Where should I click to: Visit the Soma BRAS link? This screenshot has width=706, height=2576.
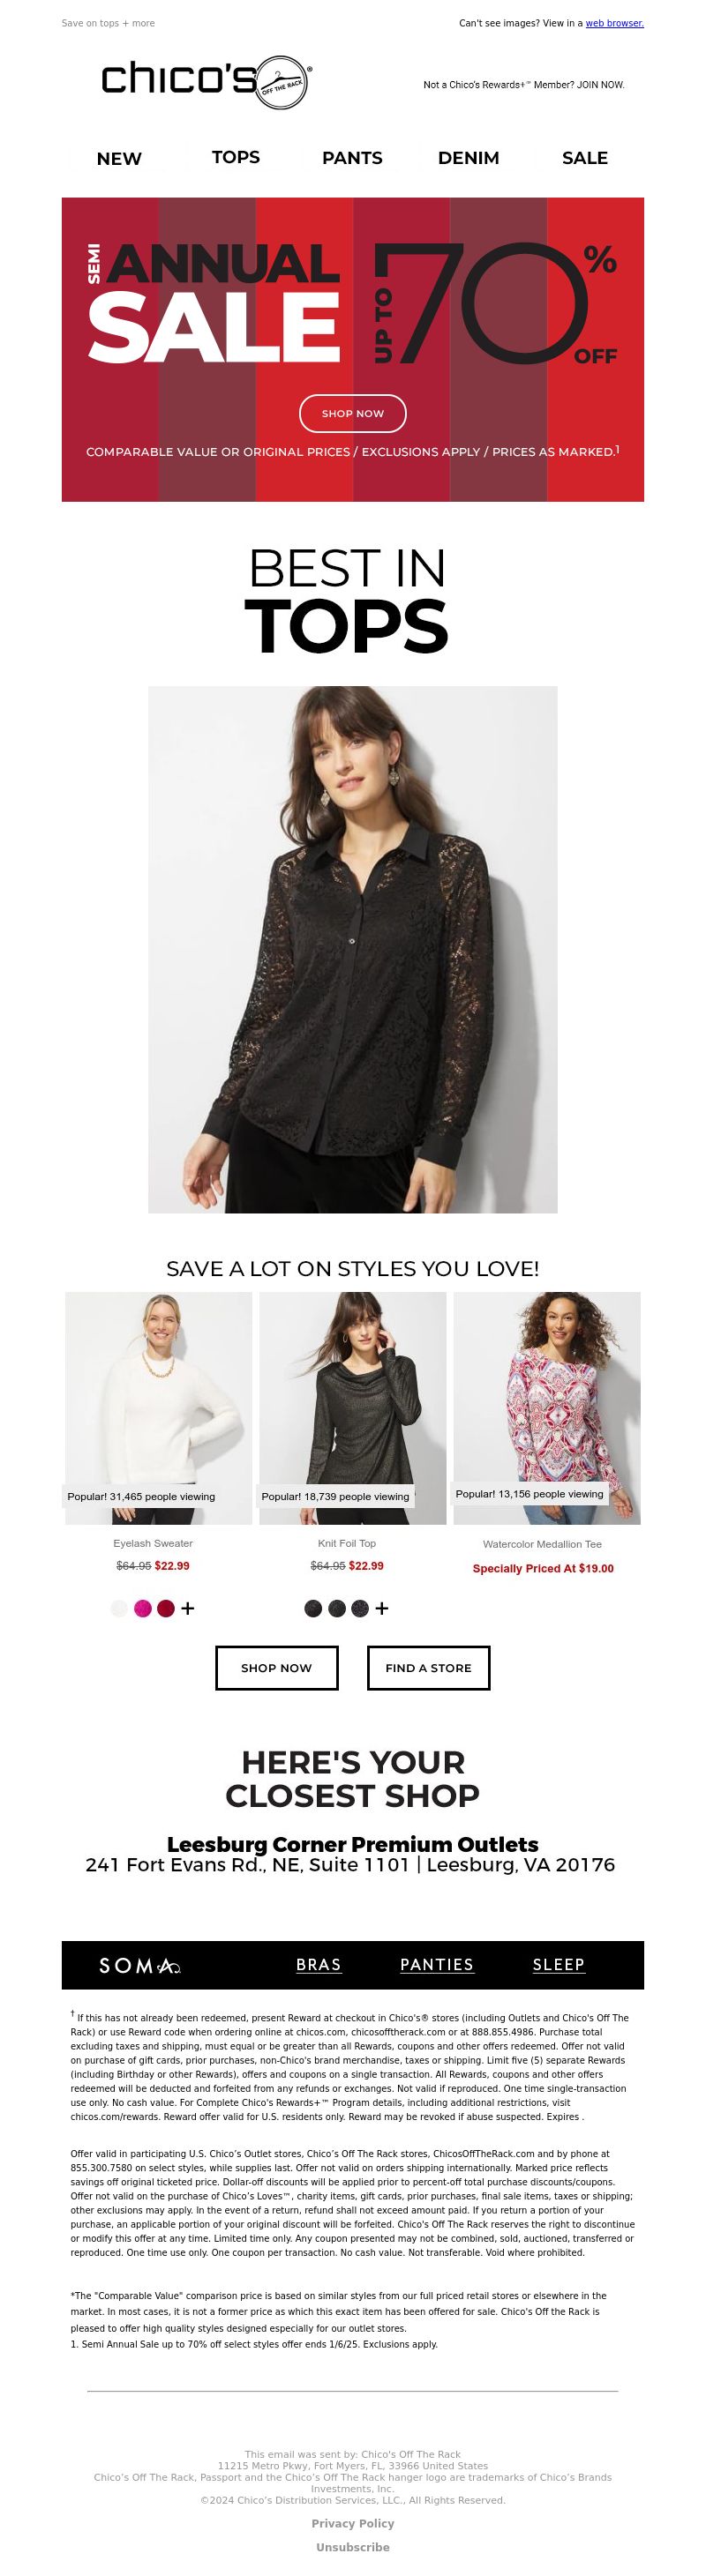click(319, 1965)
